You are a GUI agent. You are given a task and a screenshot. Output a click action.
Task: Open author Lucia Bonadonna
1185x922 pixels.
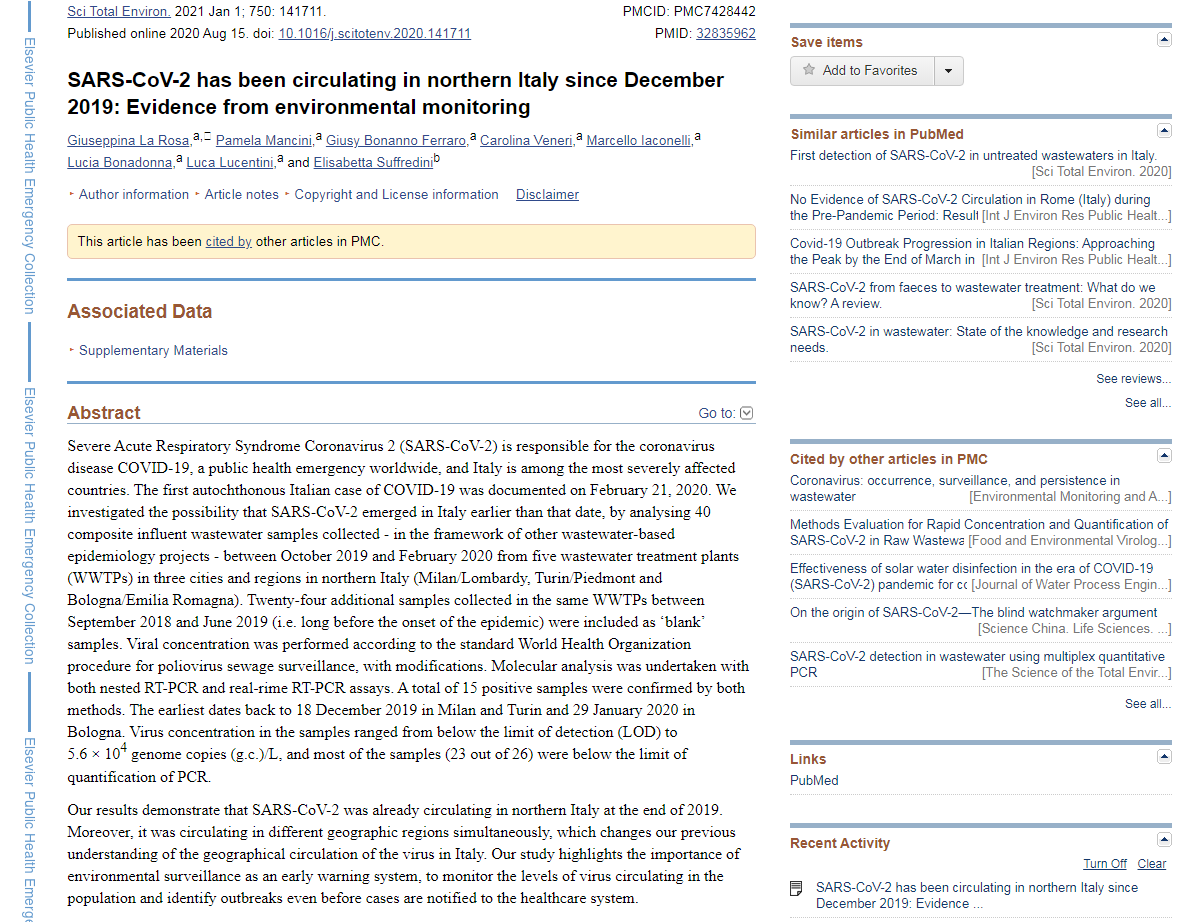pos(119,162)
